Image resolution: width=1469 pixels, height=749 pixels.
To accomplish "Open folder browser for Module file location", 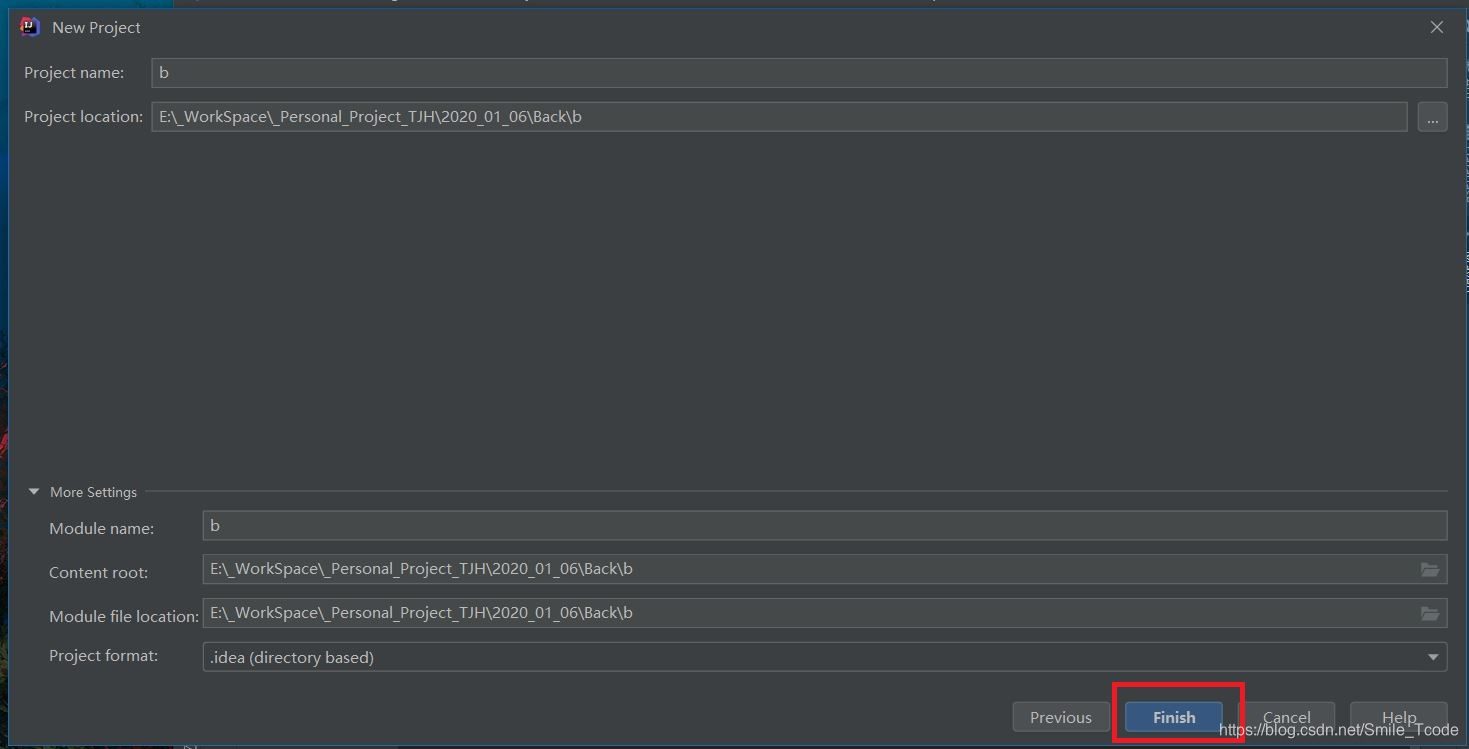I will (1430, 614).
